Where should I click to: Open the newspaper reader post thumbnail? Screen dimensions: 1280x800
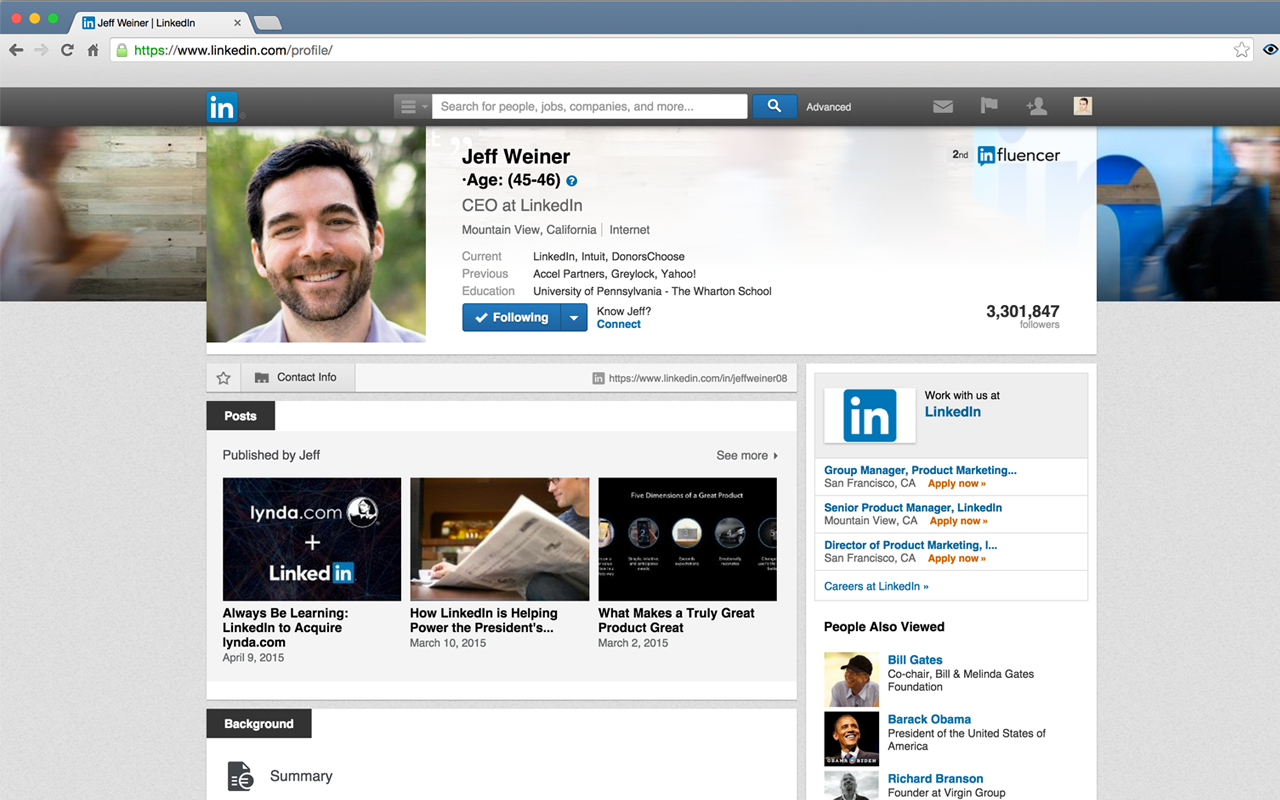500,539
